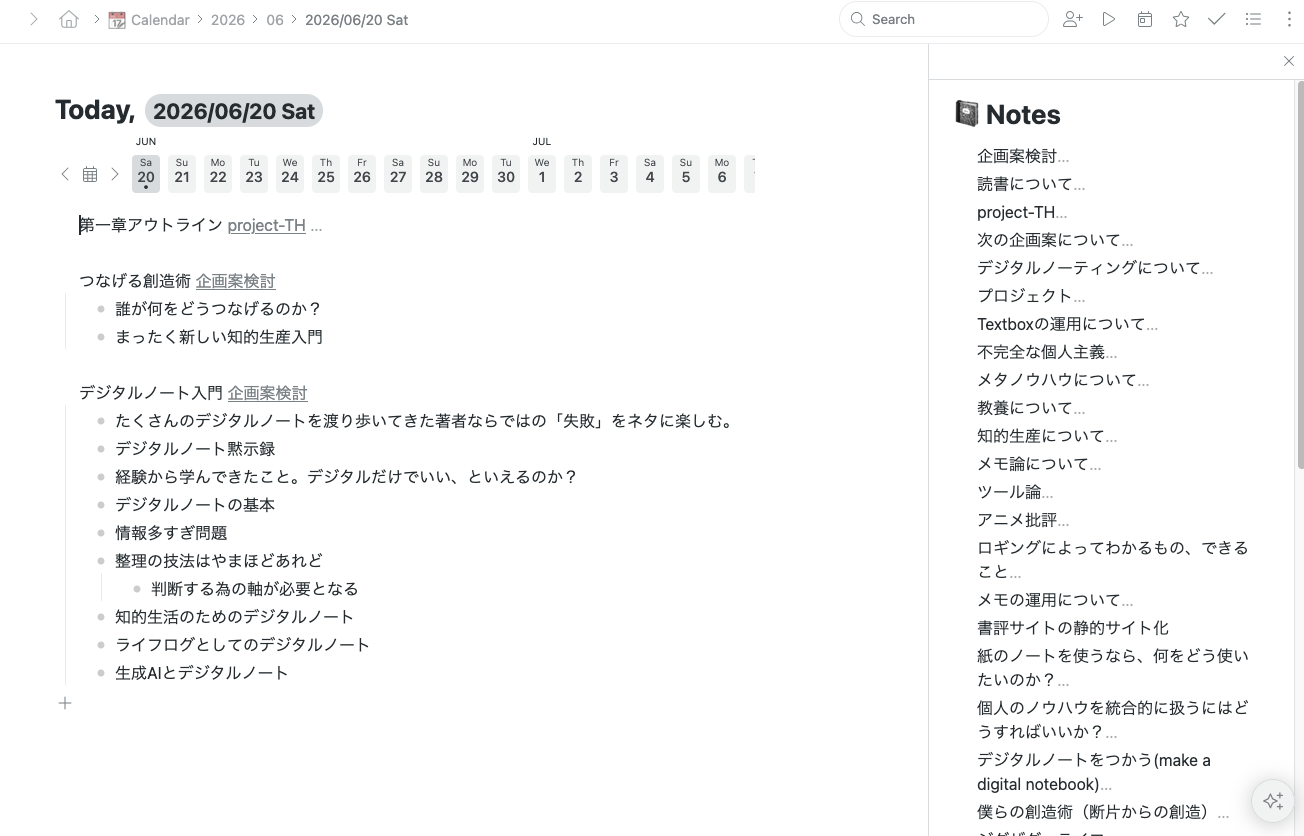The height and width of the screenshot is (836, 1304).
Task: Open the three-dot more options menu
Action: pyautogui.click(x=1289, y=19)
